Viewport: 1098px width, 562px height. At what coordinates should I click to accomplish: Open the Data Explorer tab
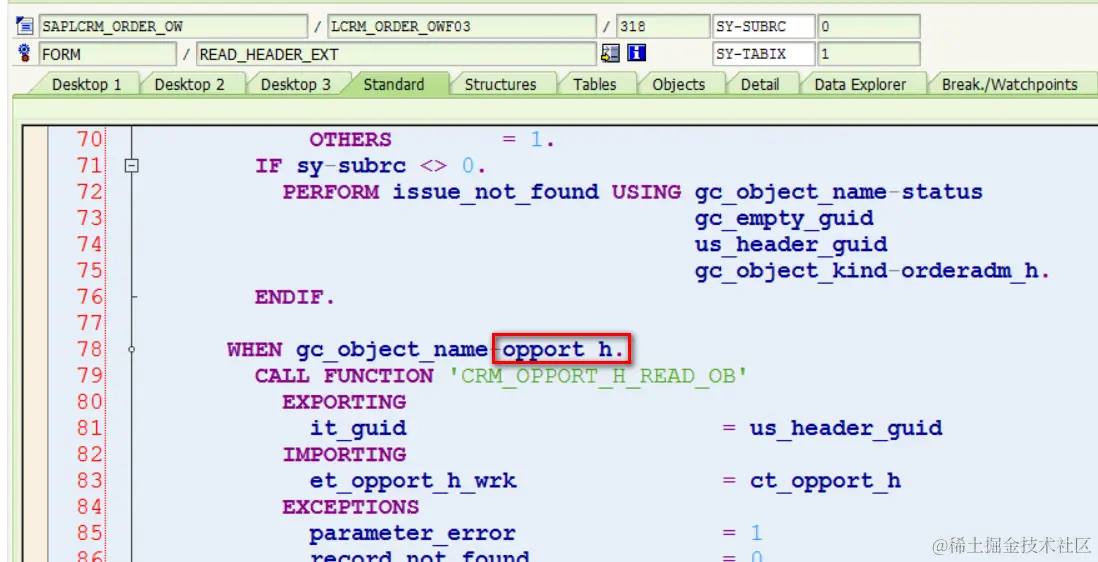(x=860, y=85)
